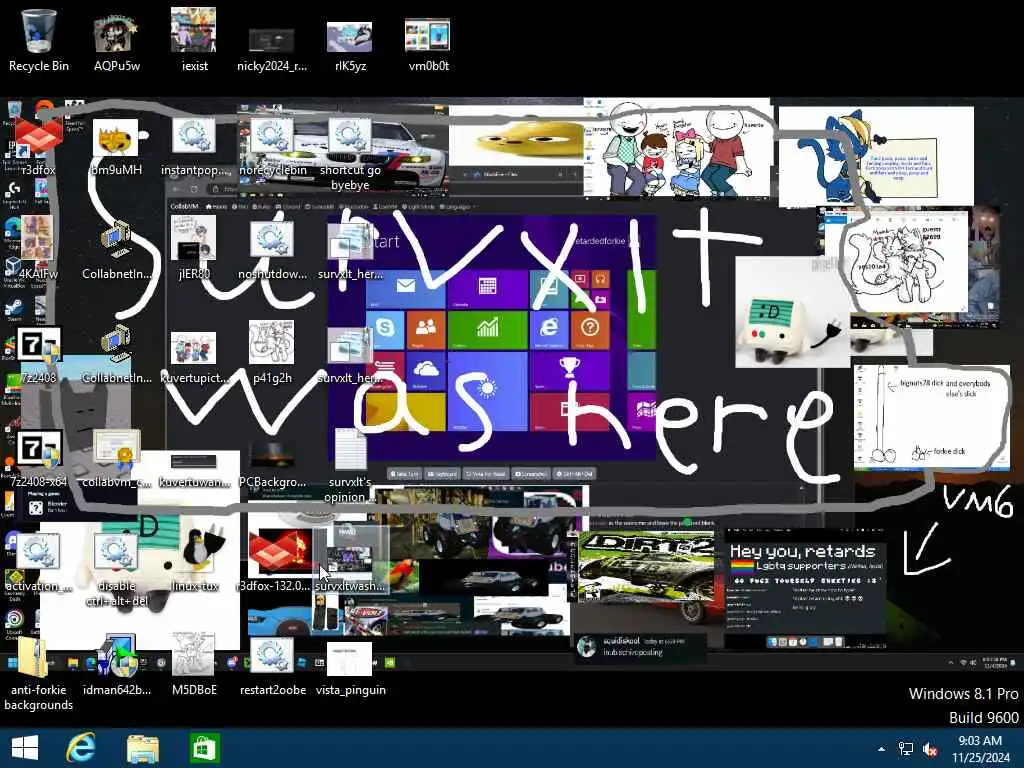
Task: Click the muted volume tray icon
Action: [x=930, y=749]
